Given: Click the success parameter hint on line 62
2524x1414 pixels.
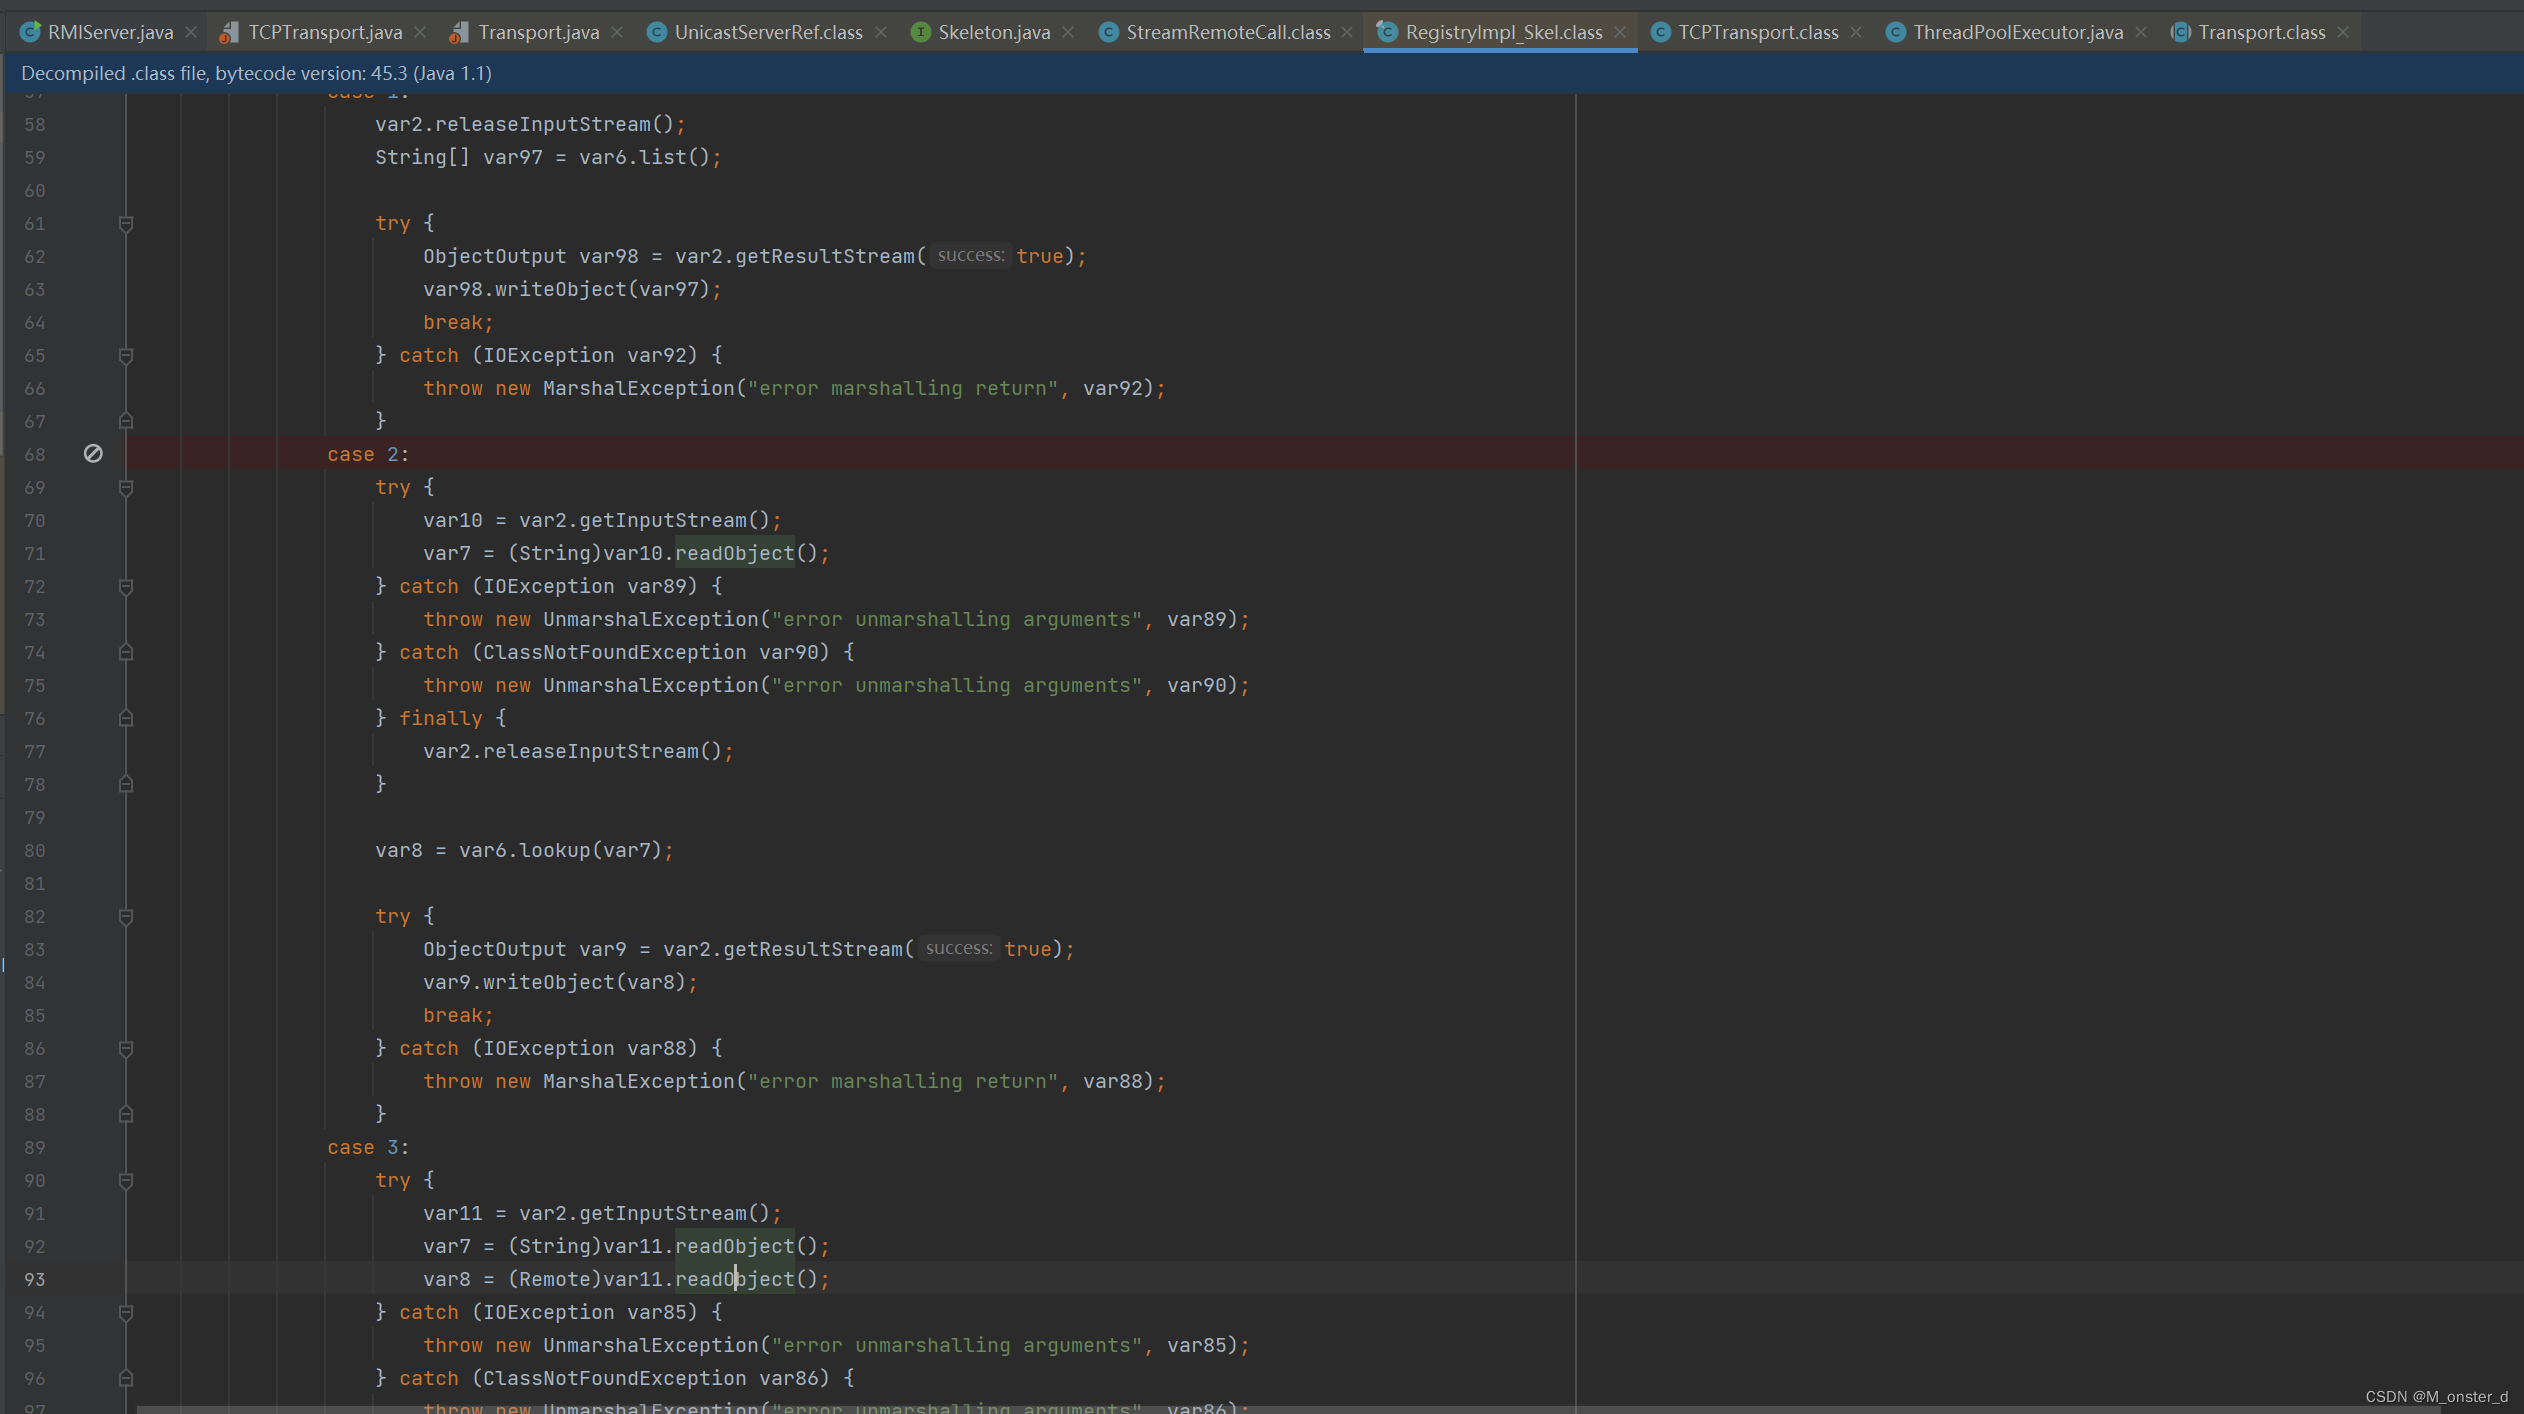Looking at the screenshot, I should coord(971,256).
